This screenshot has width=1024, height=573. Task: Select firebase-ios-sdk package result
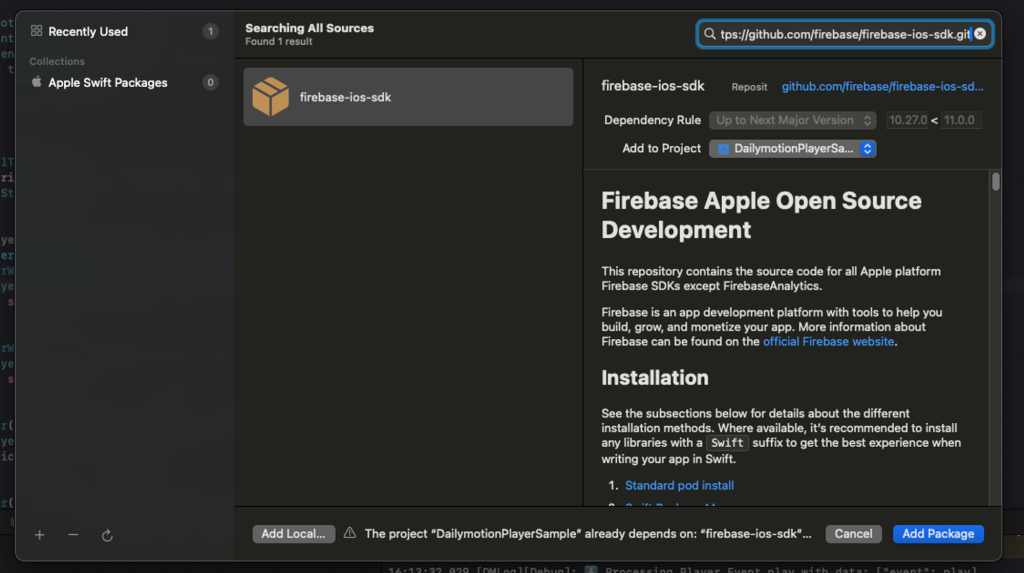408,97
